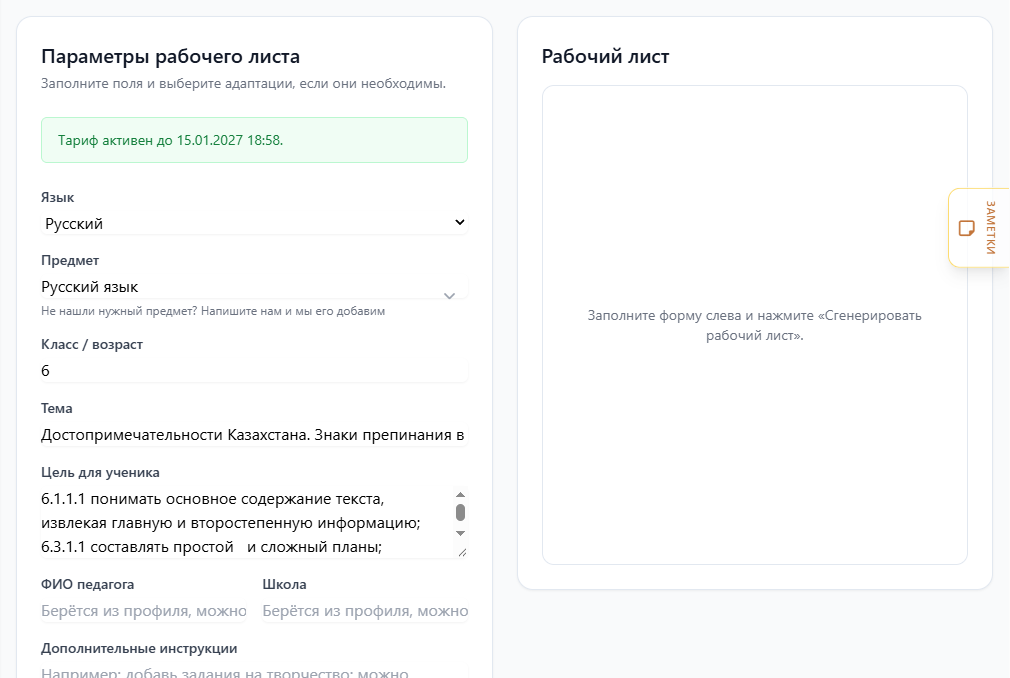Click the ФИО педагога input field
The image size is (1010, 678).
tap(144, 611)
